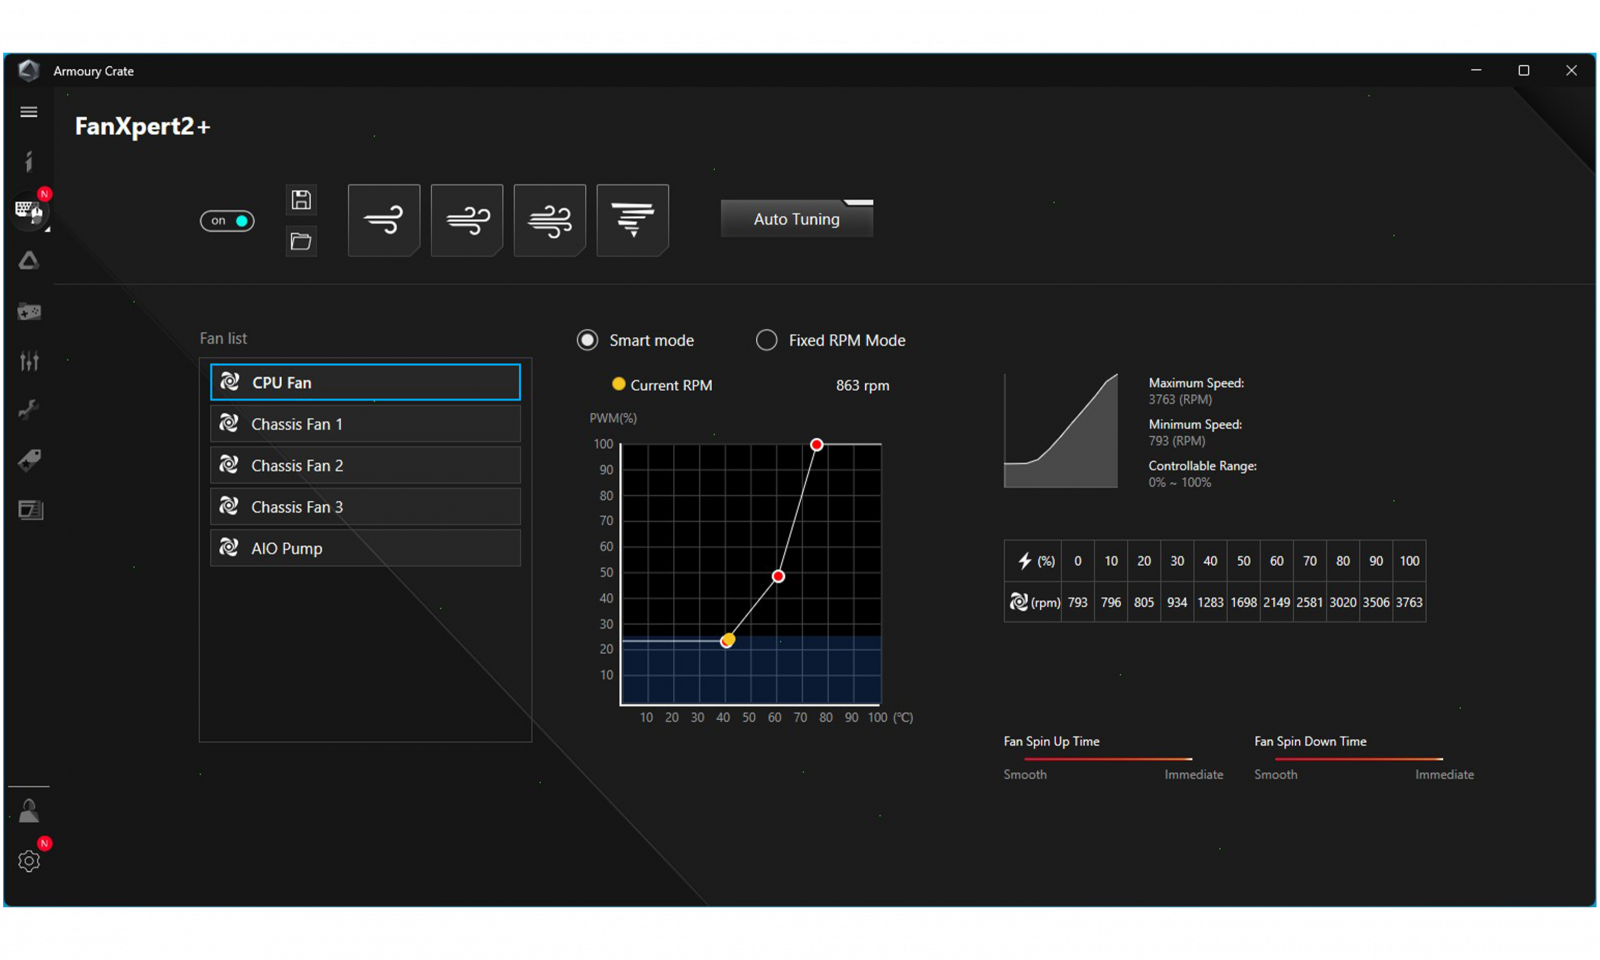The height and width of the screenshot is (960, 1600).
Task: Click the 3020 rpm cell in the table
Action: [1343, 602]
